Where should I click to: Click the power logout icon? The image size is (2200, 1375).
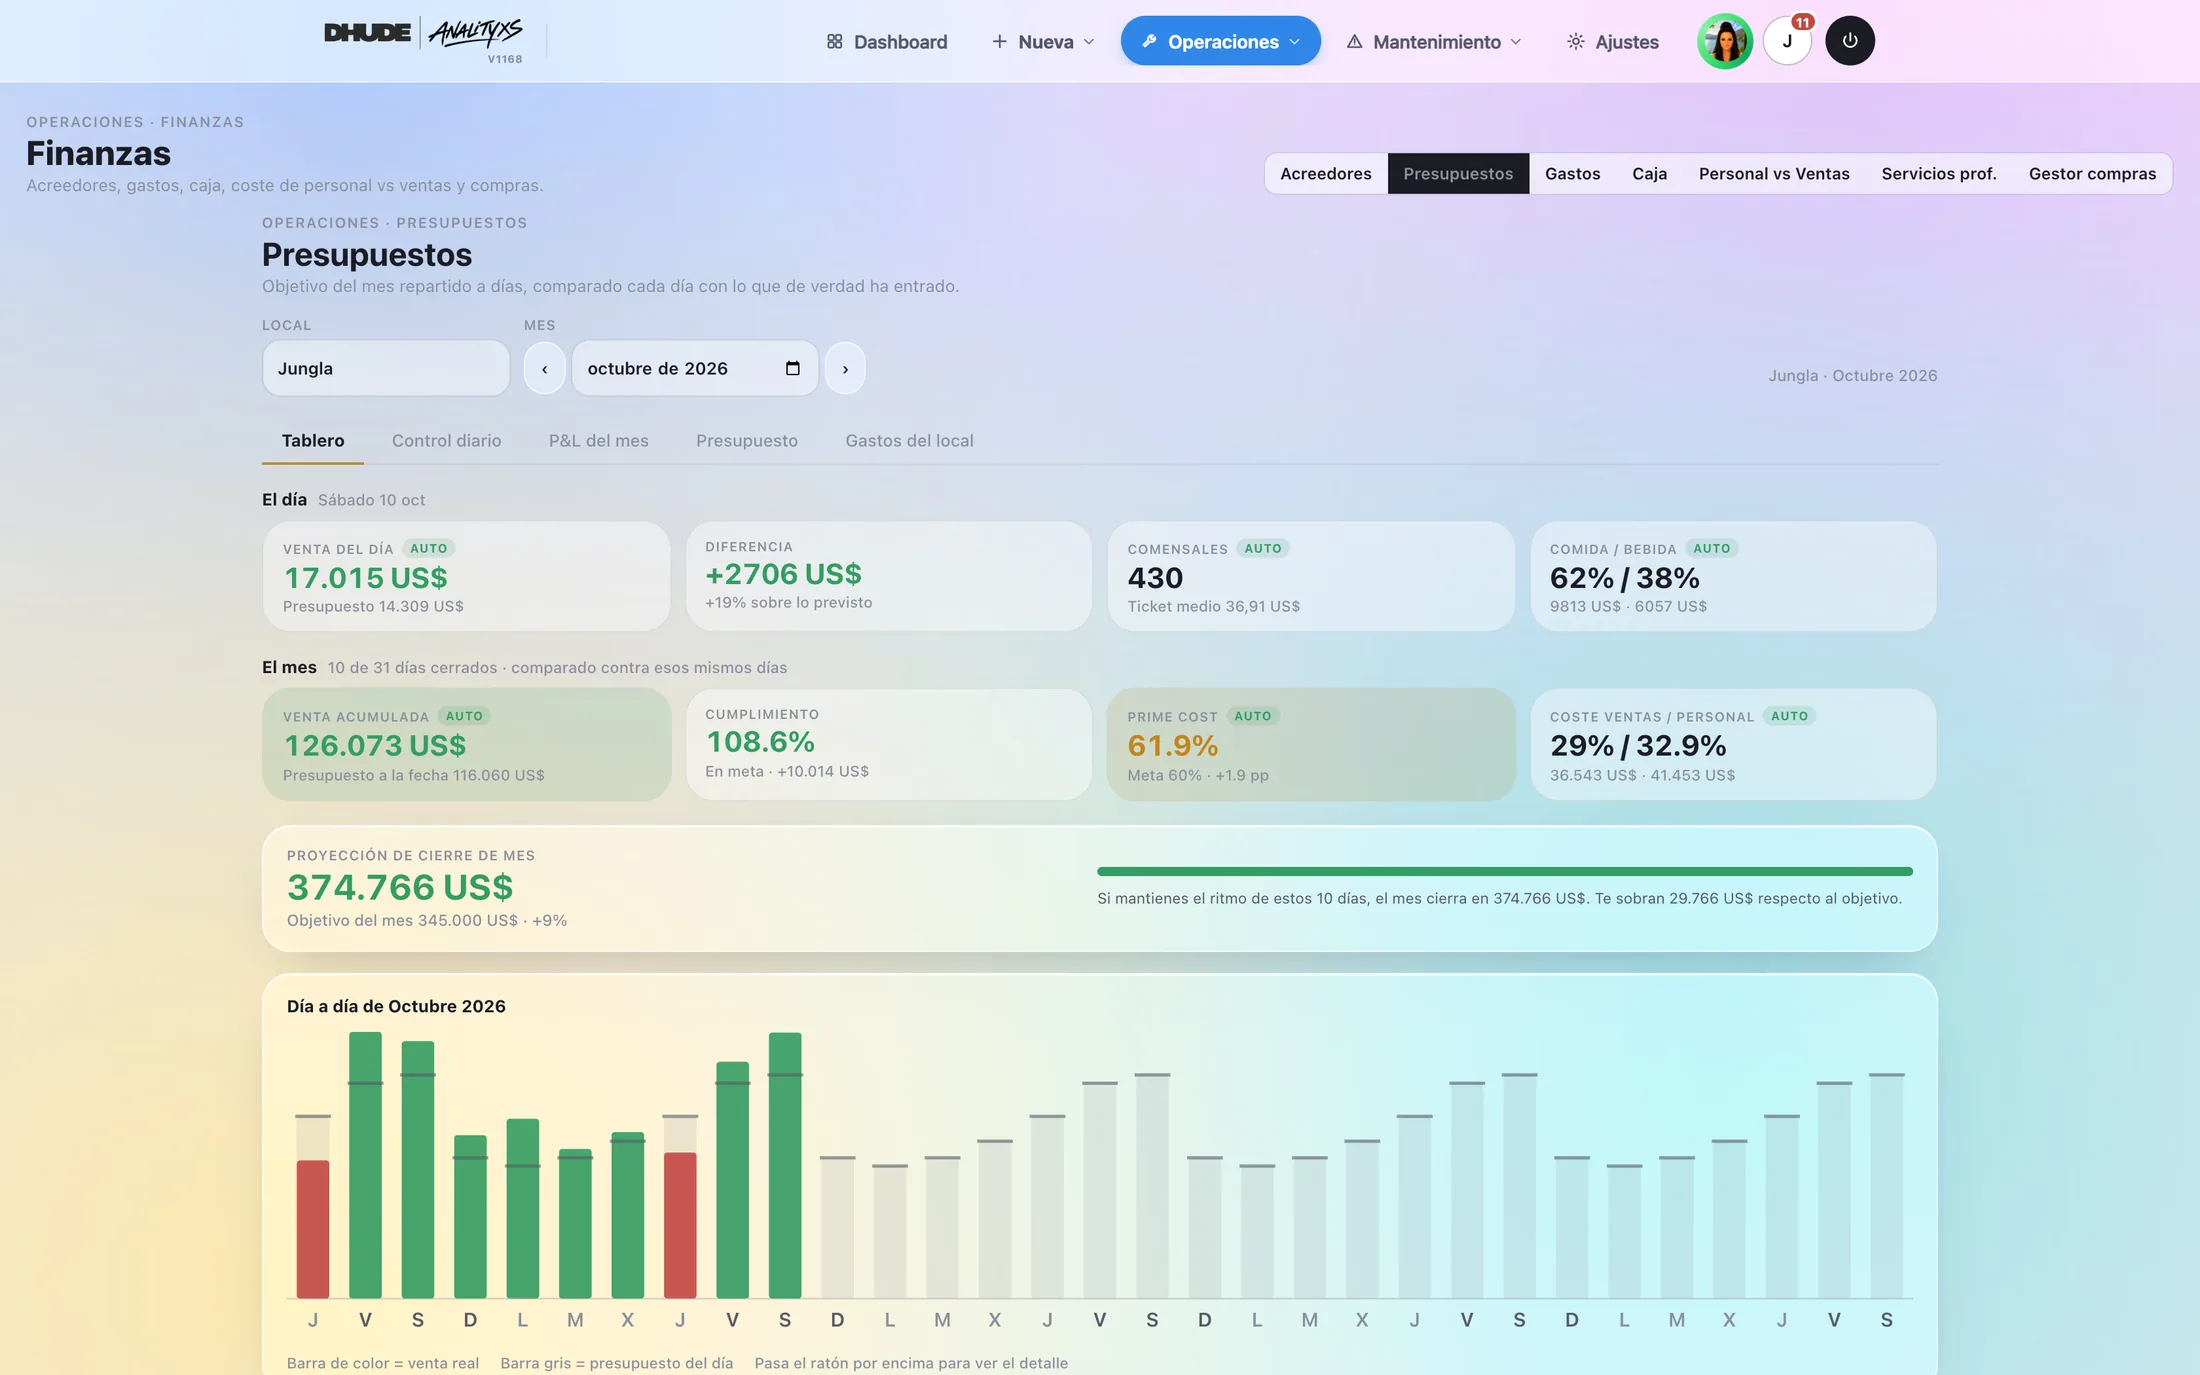[1849, 41]
